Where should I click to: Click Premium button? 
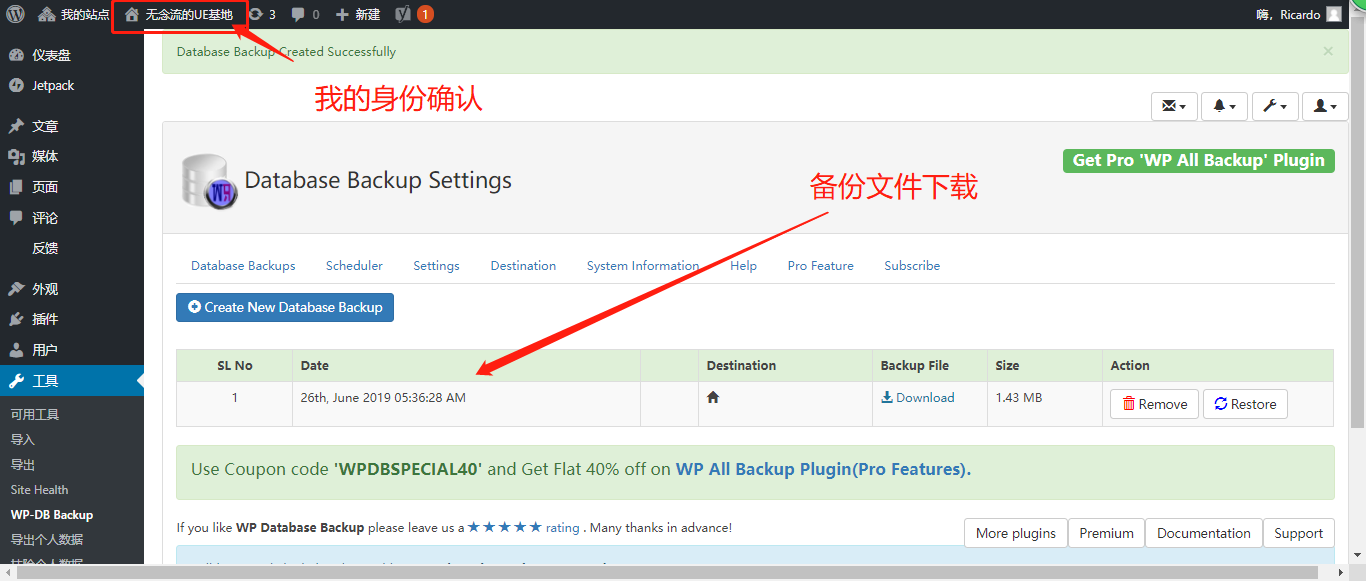click(1106, 533)
